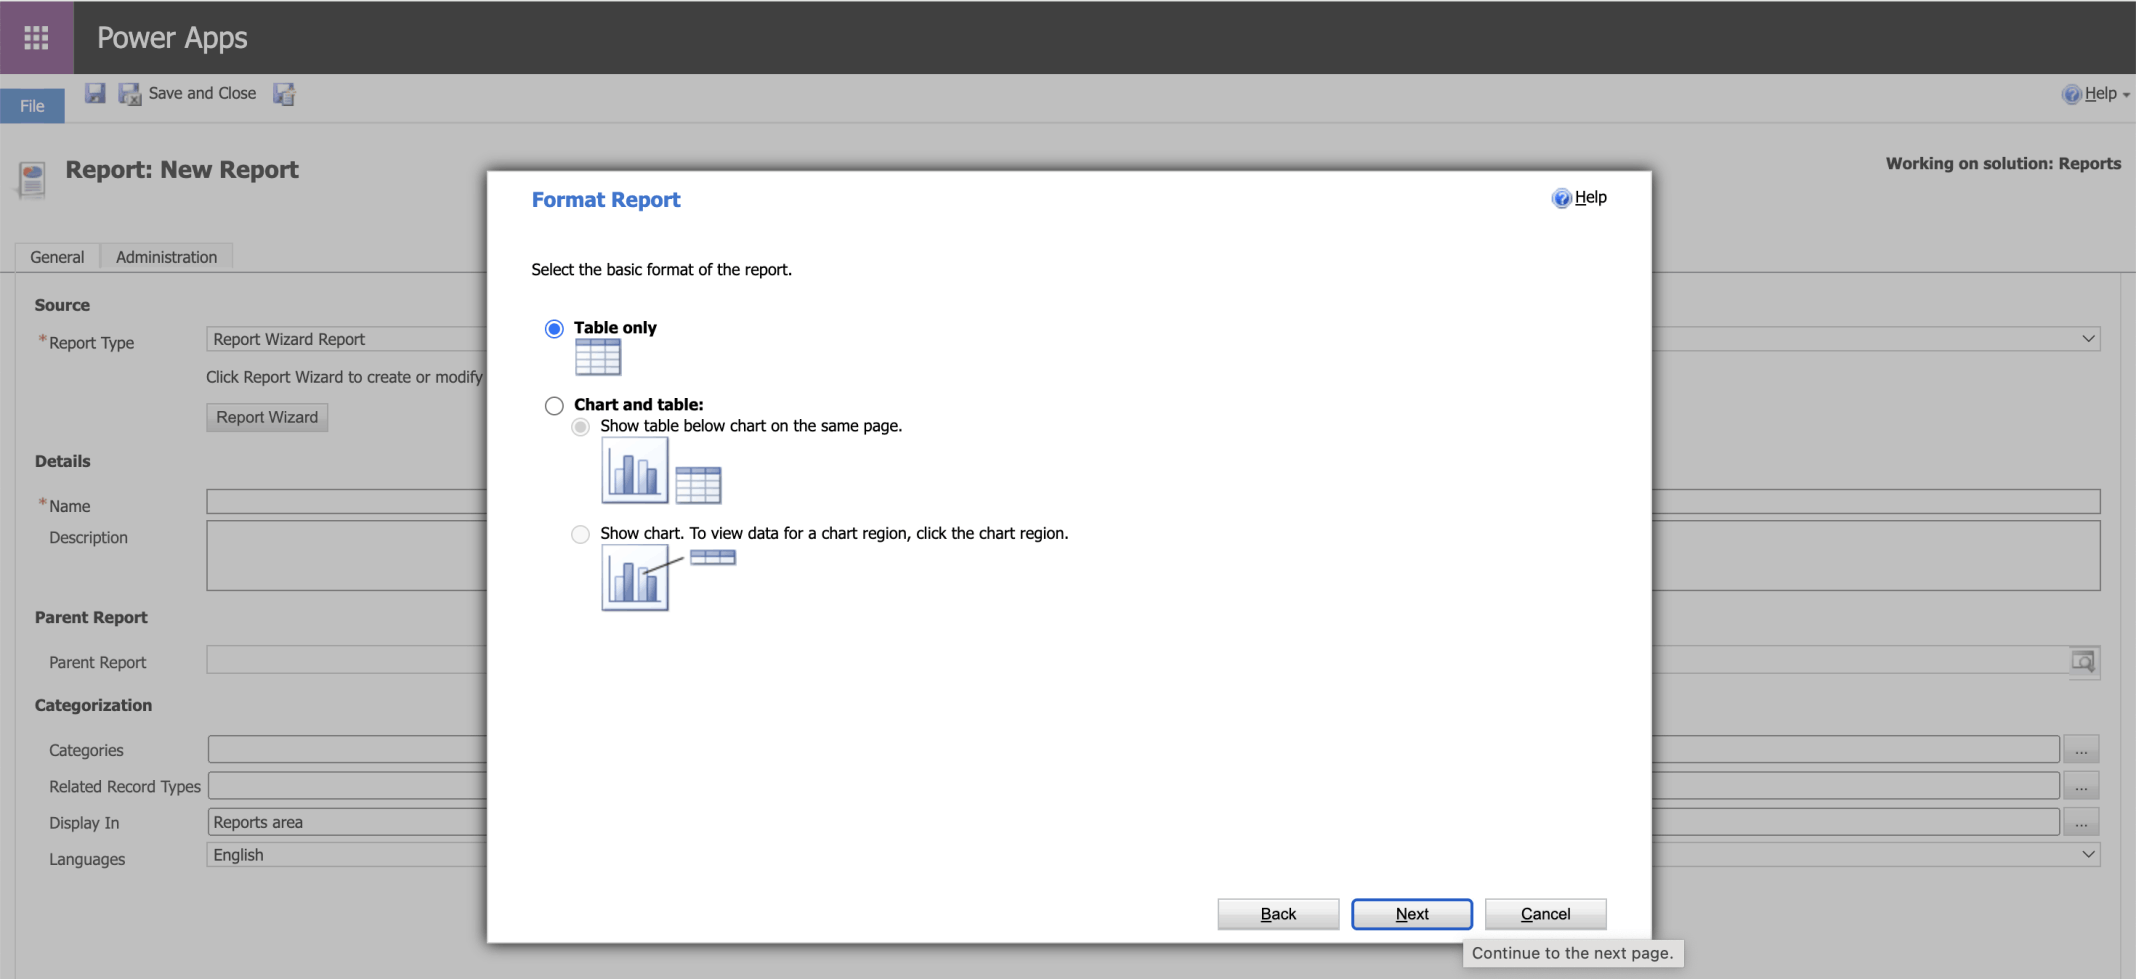
Task: Click the Table only format thumbnail
Action: point(598,357)
